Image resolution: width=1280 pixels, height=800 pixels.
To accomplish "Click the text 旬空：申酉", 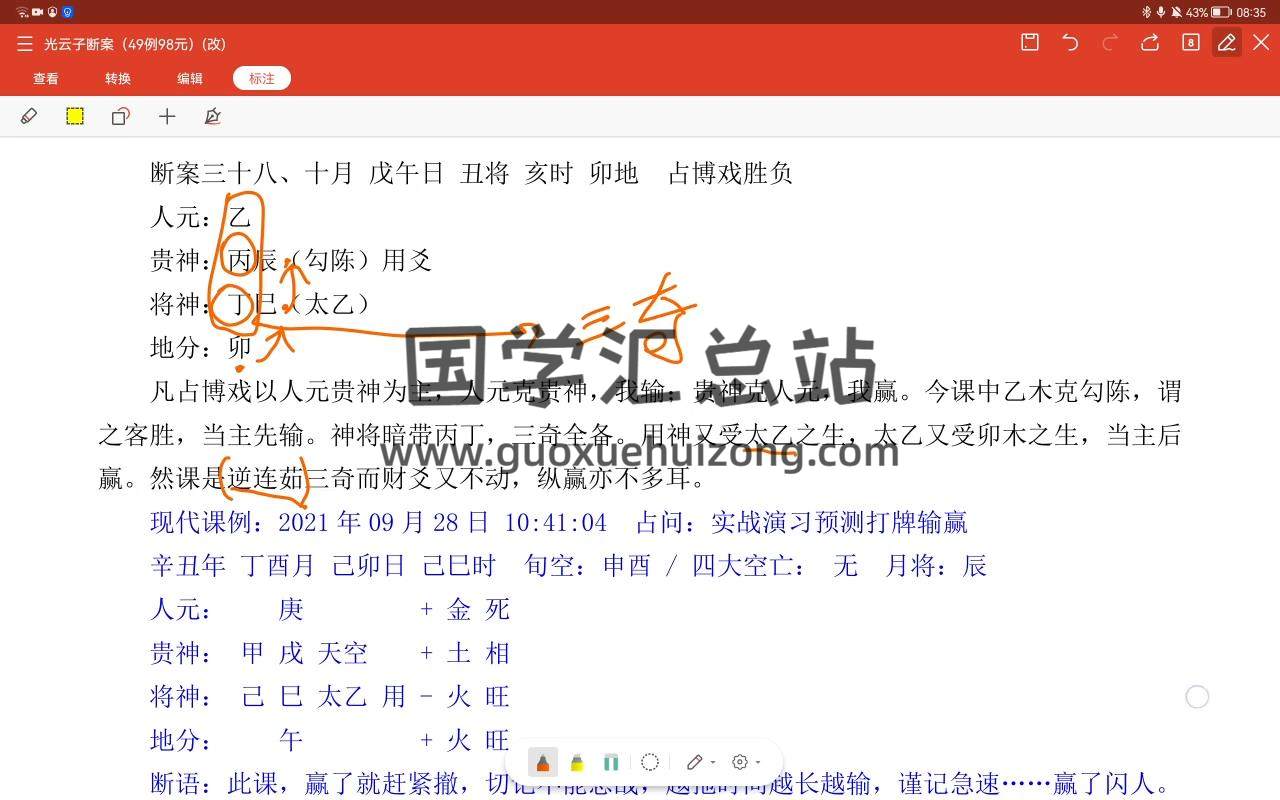I will [588, 566].
